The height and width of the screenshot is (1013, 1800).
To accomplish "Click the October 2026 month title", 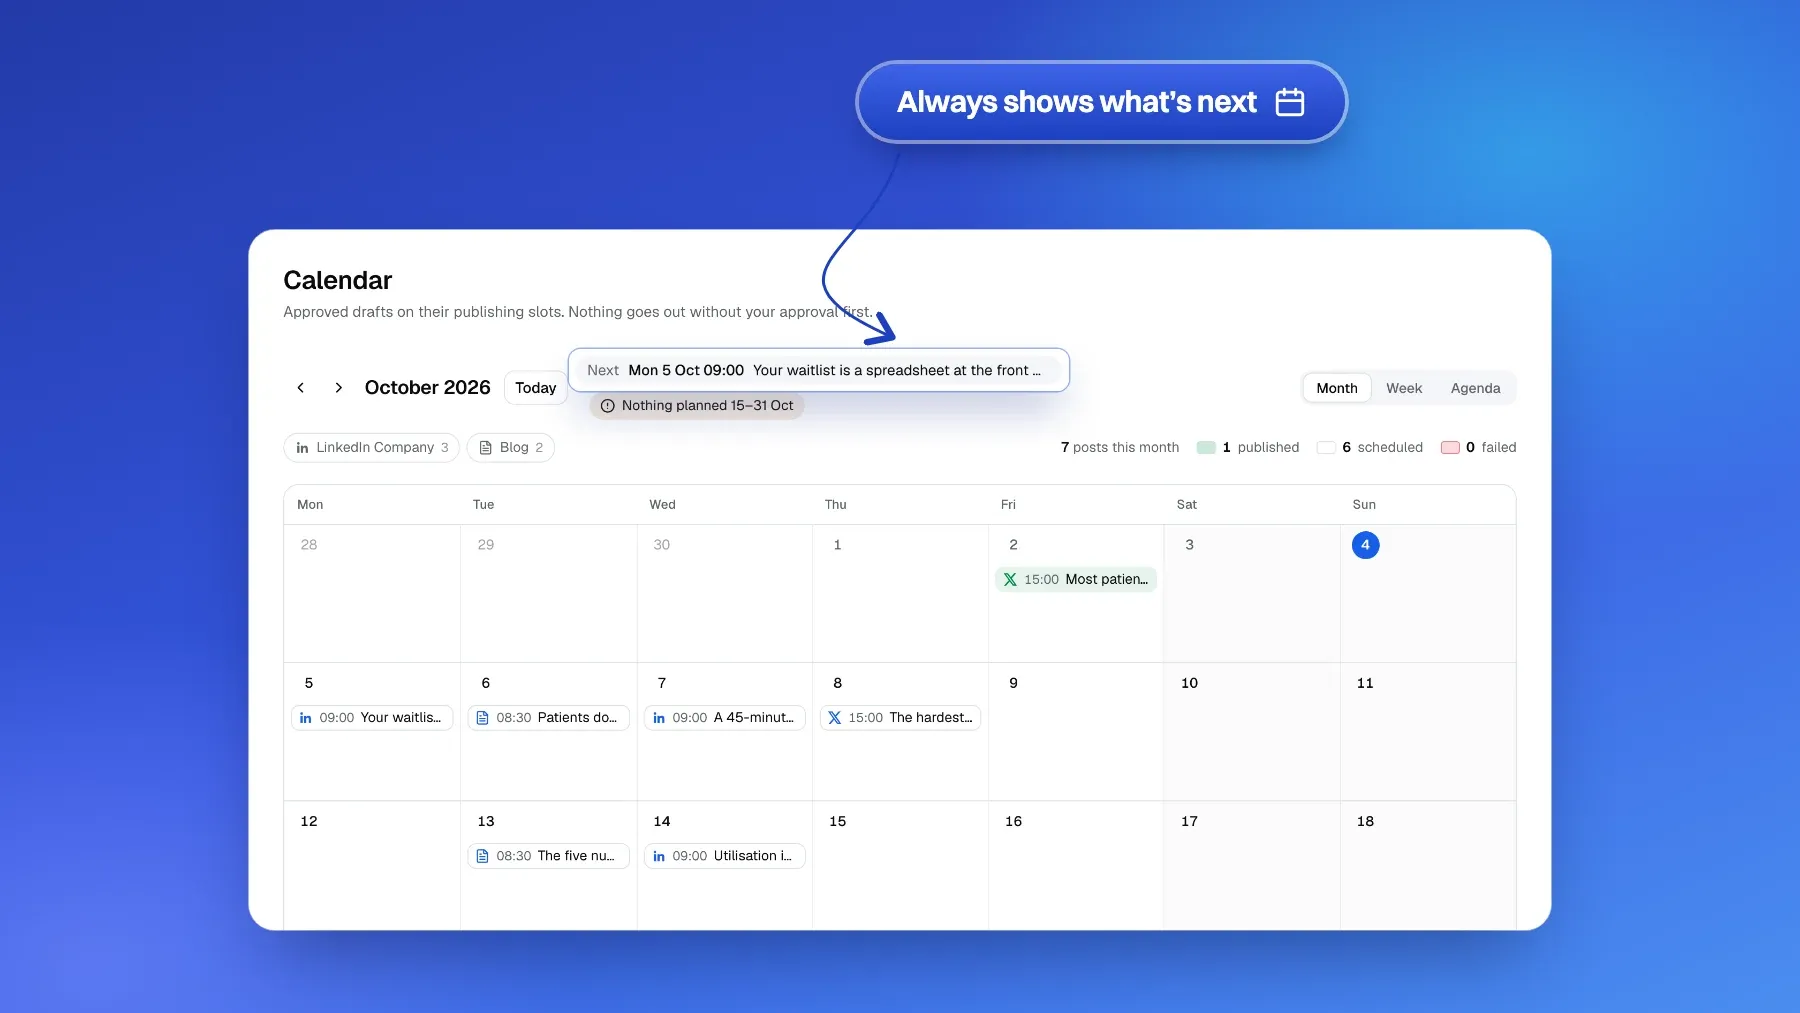I will pos(428,388).
